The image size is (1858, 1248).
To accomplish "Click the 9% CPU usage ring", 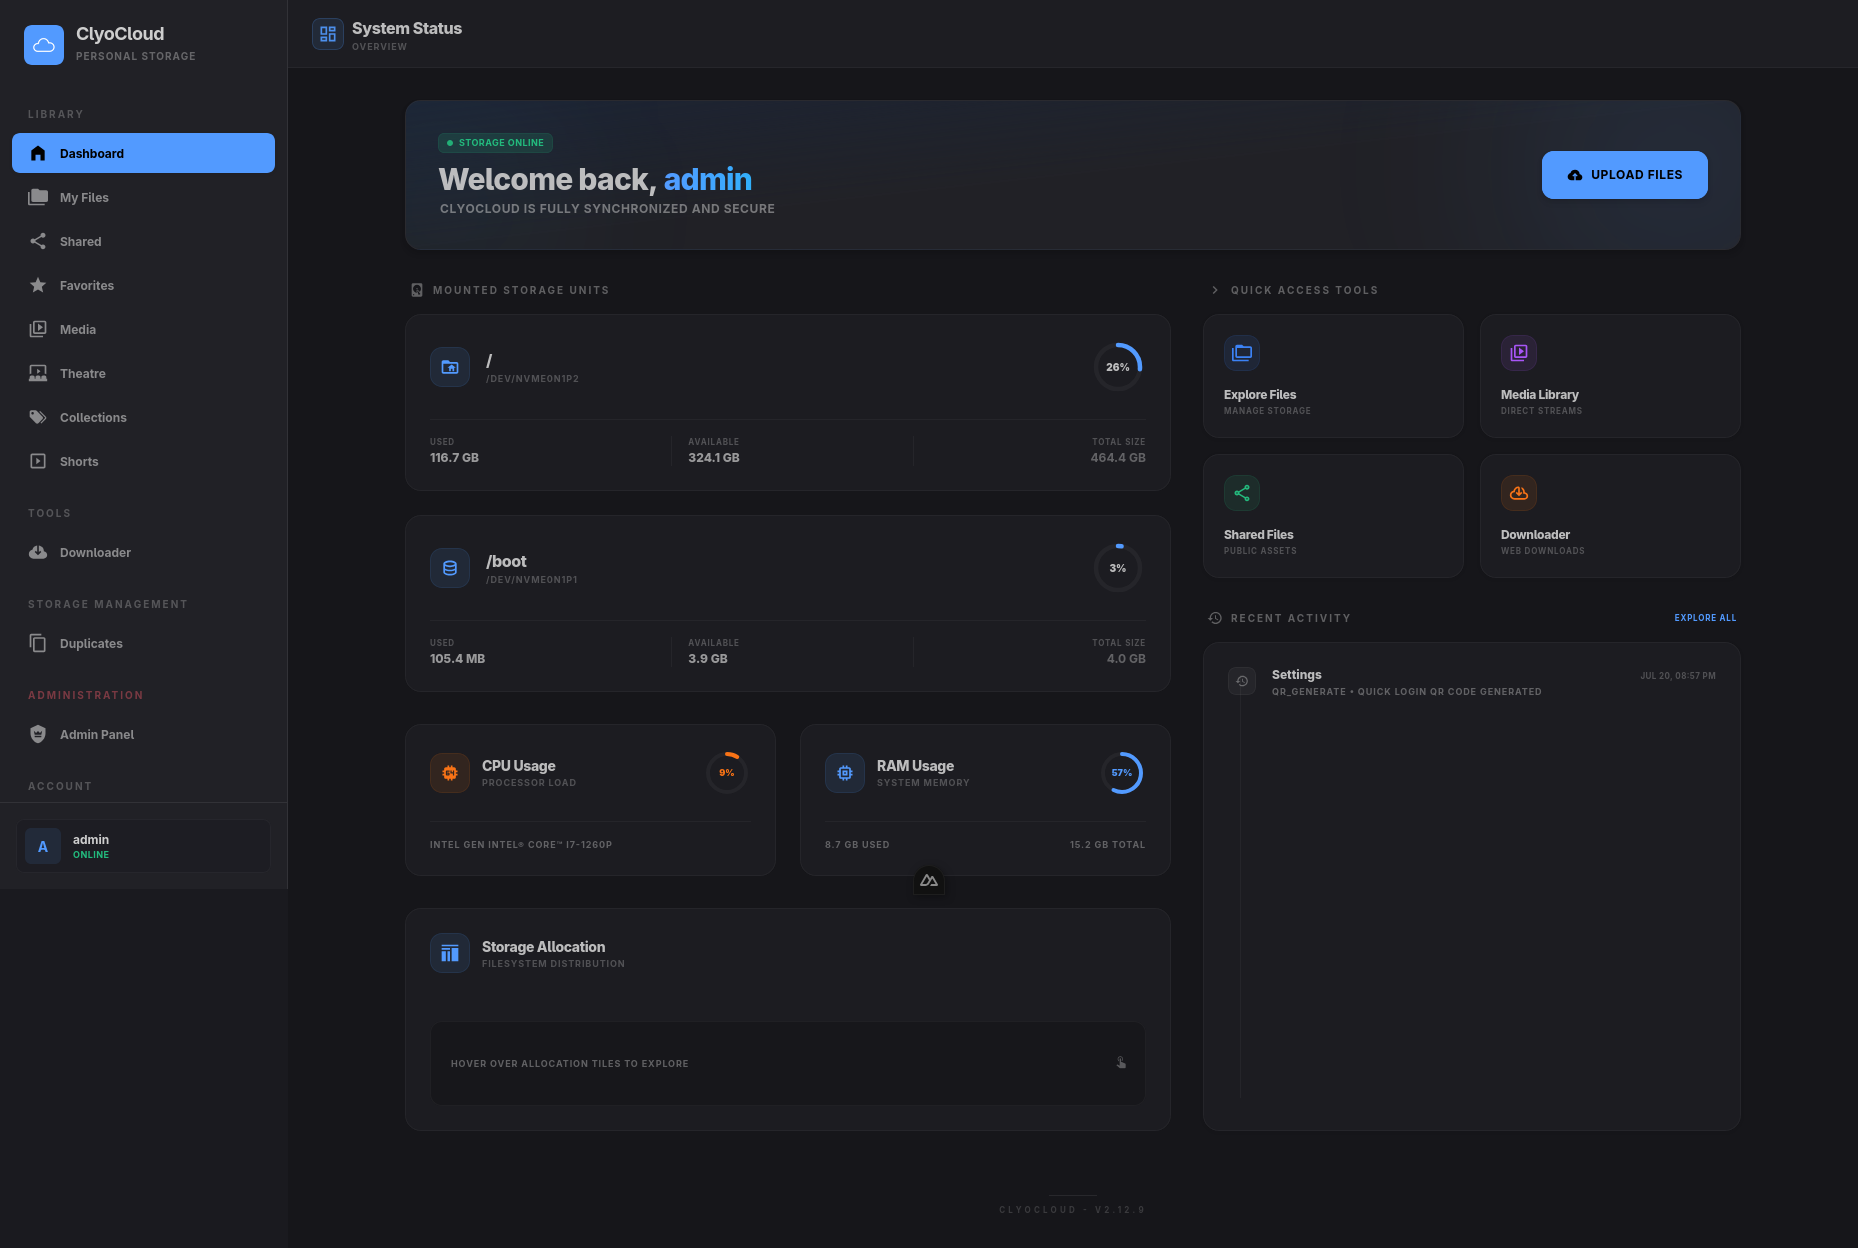I will click(x=727, y=773).
